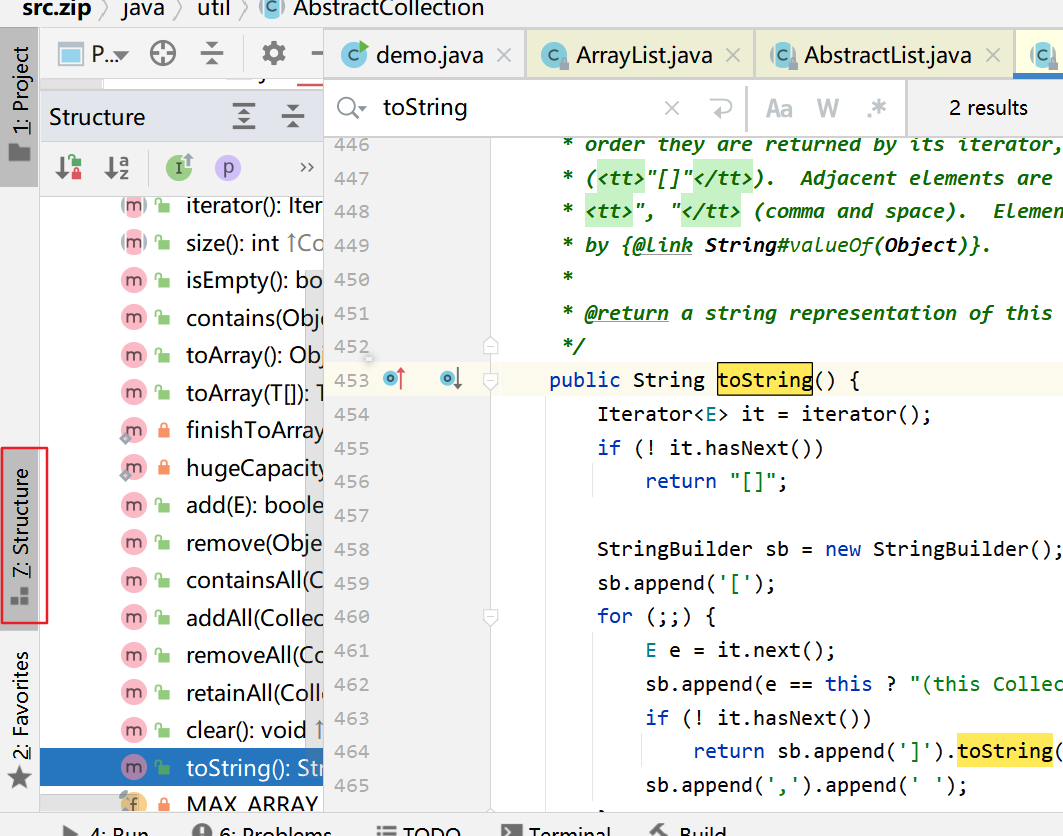This screenshot has width=1063, height=836.
Task: Close the ArrayList.java tab
Action: tap(733, 56)
